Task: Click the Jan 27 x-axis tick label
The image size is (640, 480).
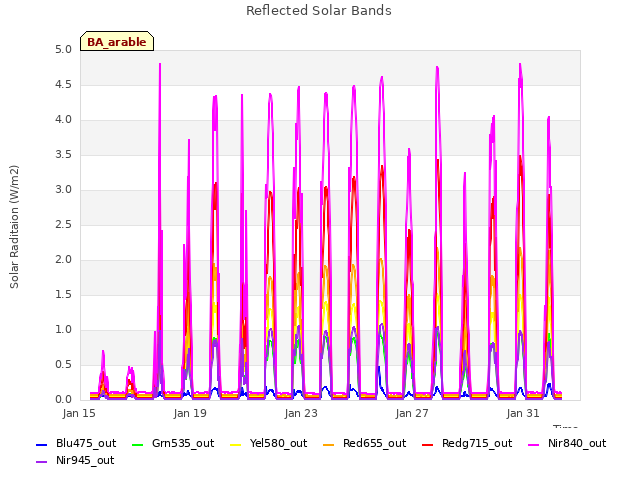Action: [x=412, y=413]
